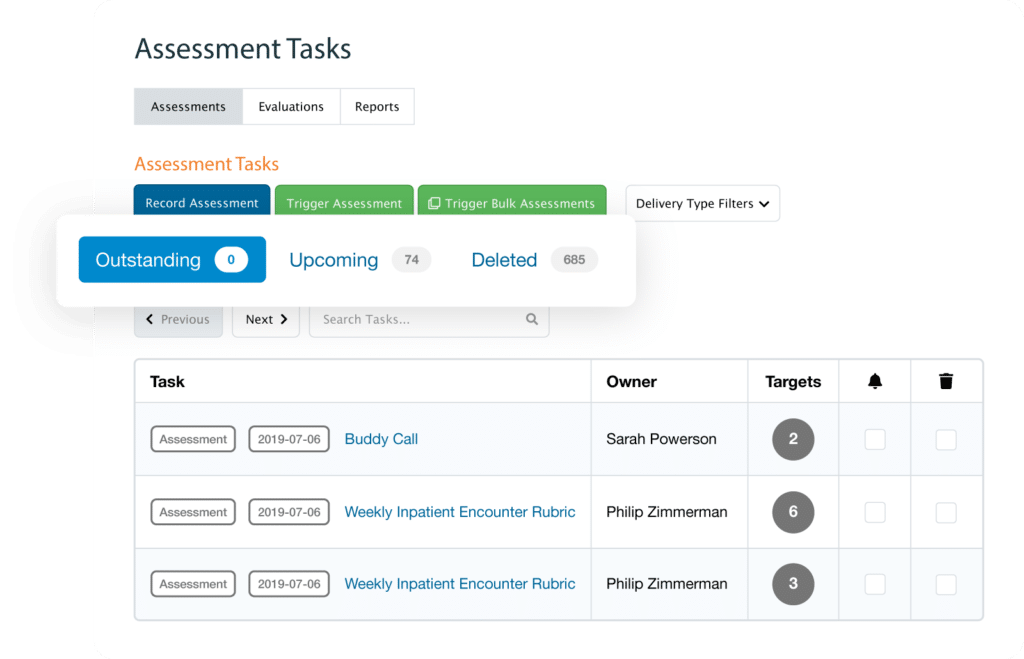Click the Trigger Bulk Assessments button
The image size is (1024, 659).
[x=512, y=201]
